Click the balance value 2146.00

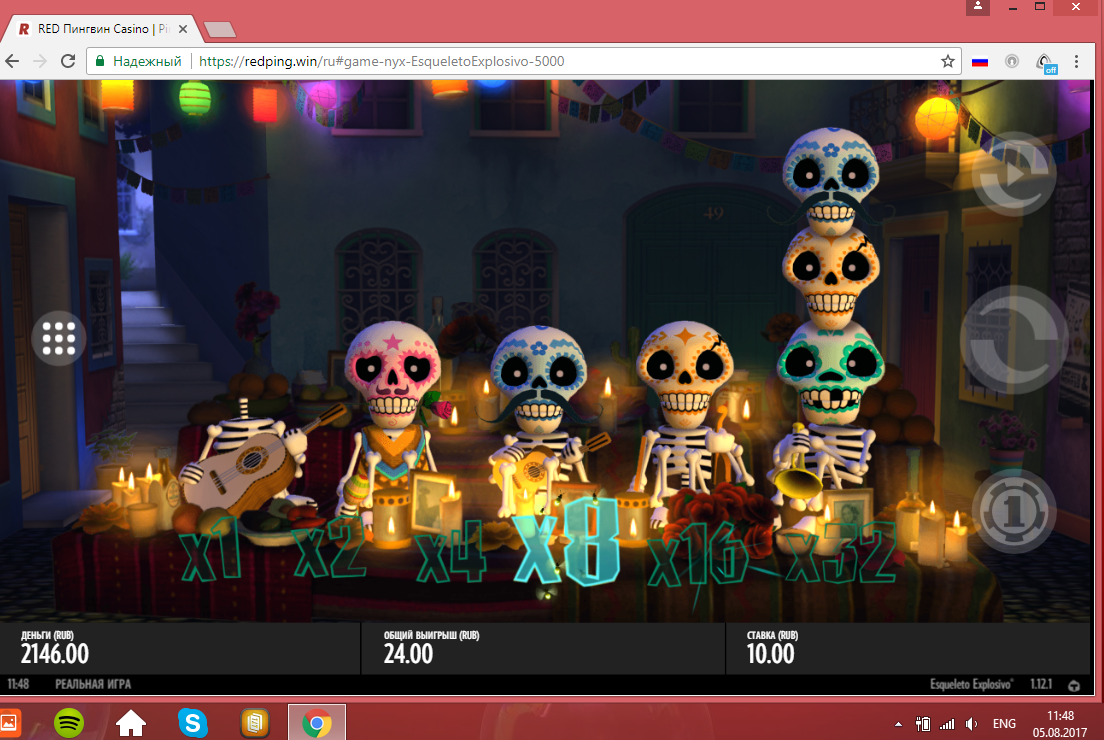[54, 654]
